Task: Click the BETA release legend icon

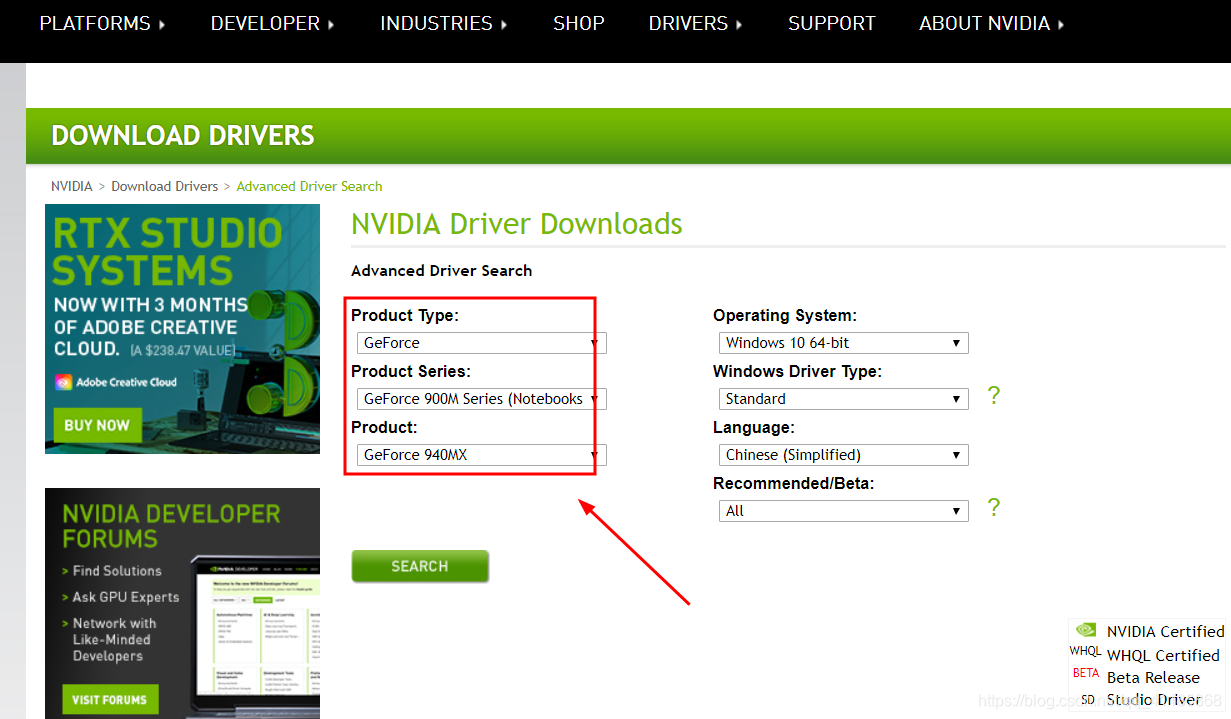Action: [x=1086, y=674]
